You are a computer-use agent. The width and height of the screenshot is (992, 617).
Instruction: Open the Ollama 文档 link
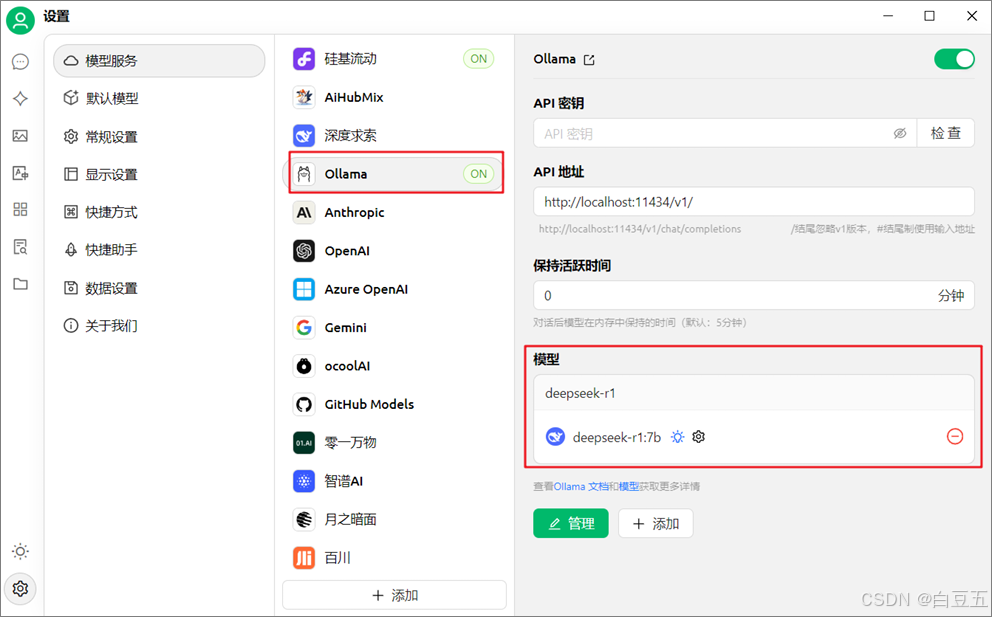coord(581,487)
